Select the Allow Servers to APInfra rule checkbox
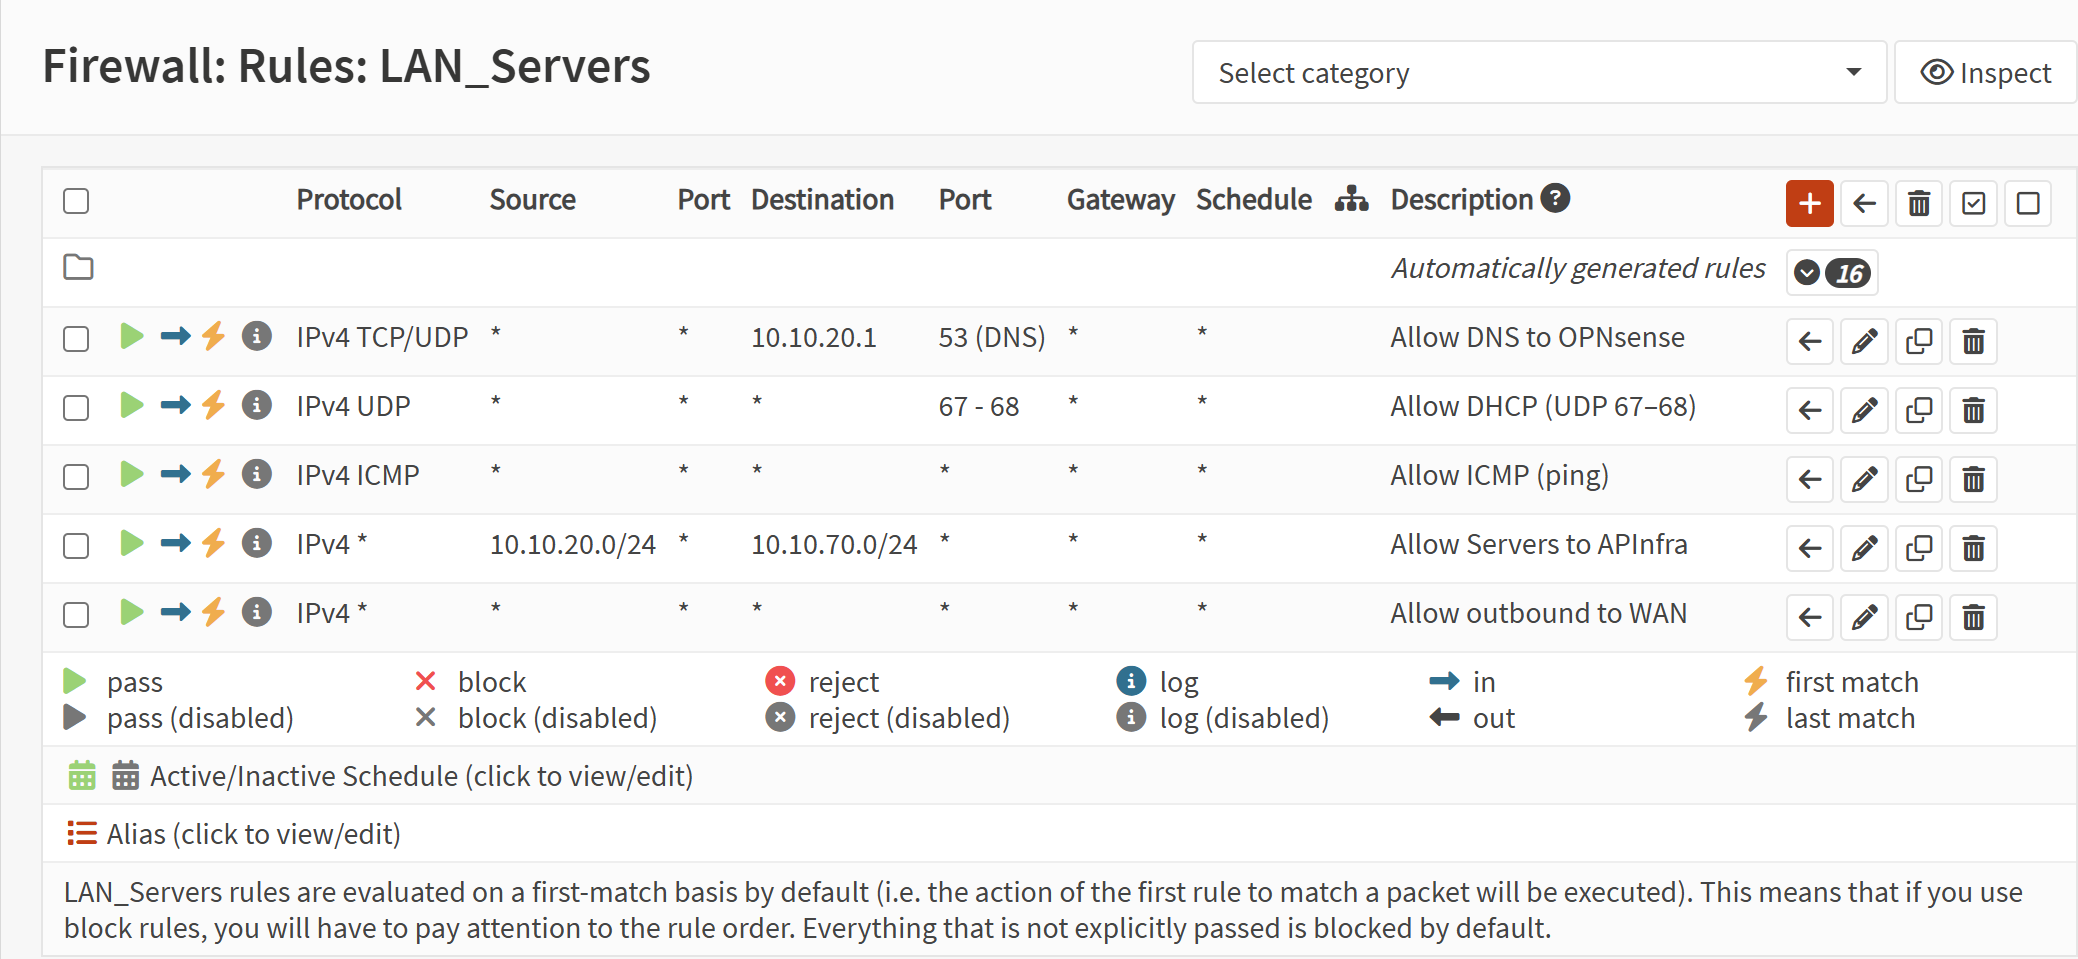The height and width of the screenshot is (959, 2078). 76,546
